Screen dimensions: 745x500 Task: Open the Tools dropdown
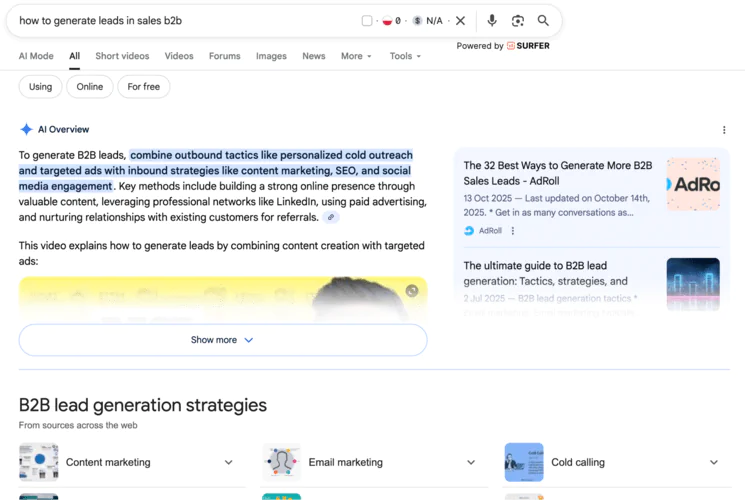(x=405, y=56)
